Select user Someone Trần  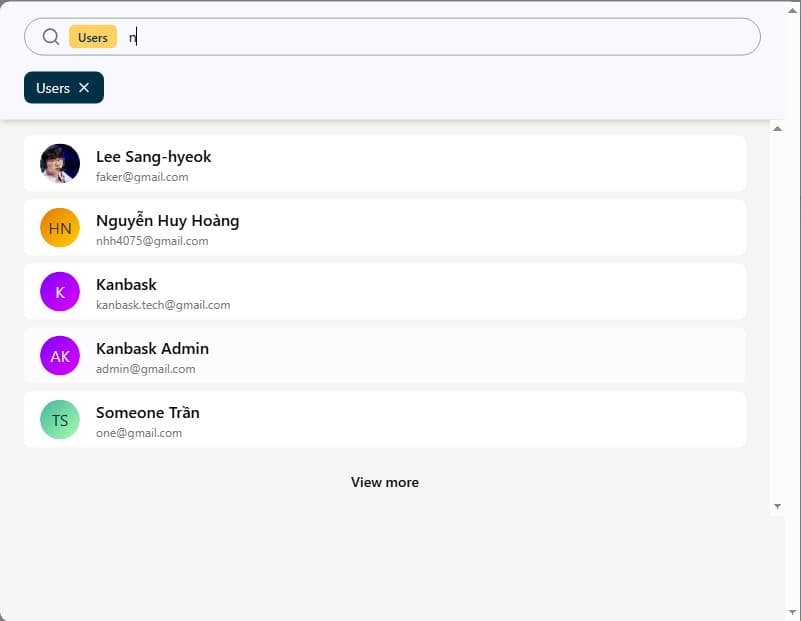tap(385, 420)
